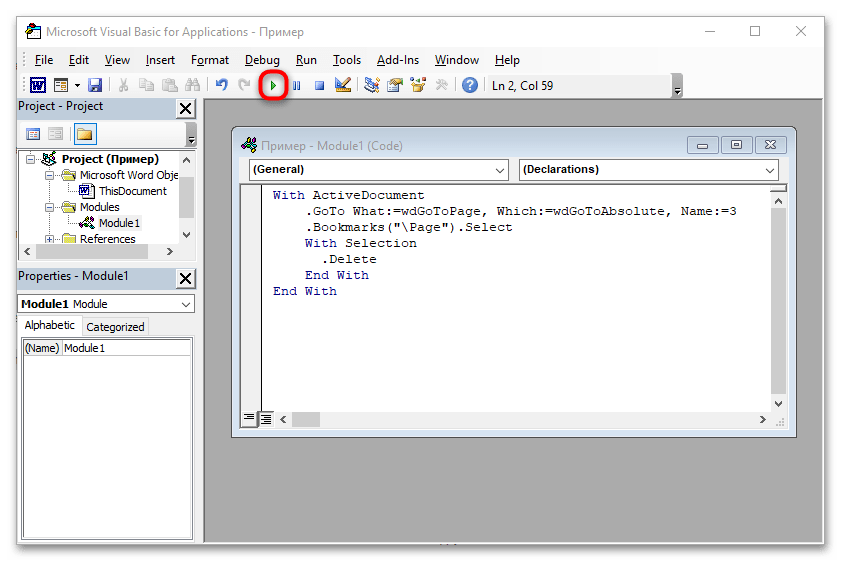
Task: Toggle Design Mode icon in toolbar
Action: 343,86
